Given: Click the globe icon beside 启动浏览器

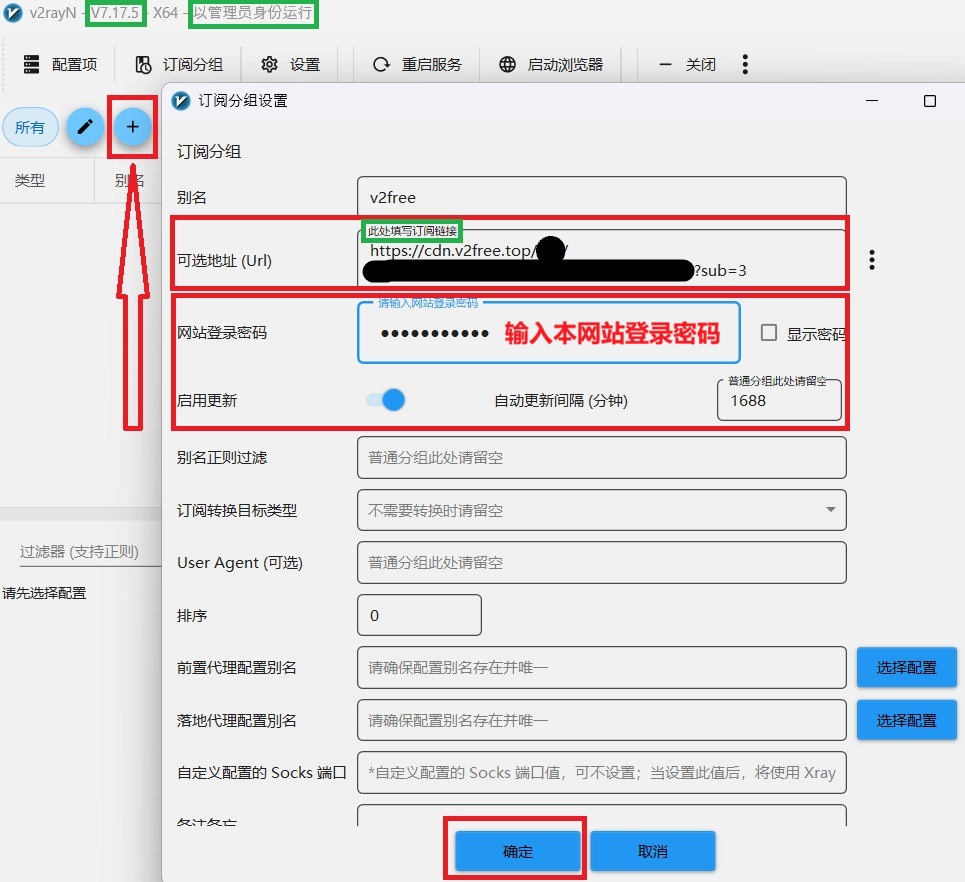Looking at the screenshot, I should [x=507, y=64].
